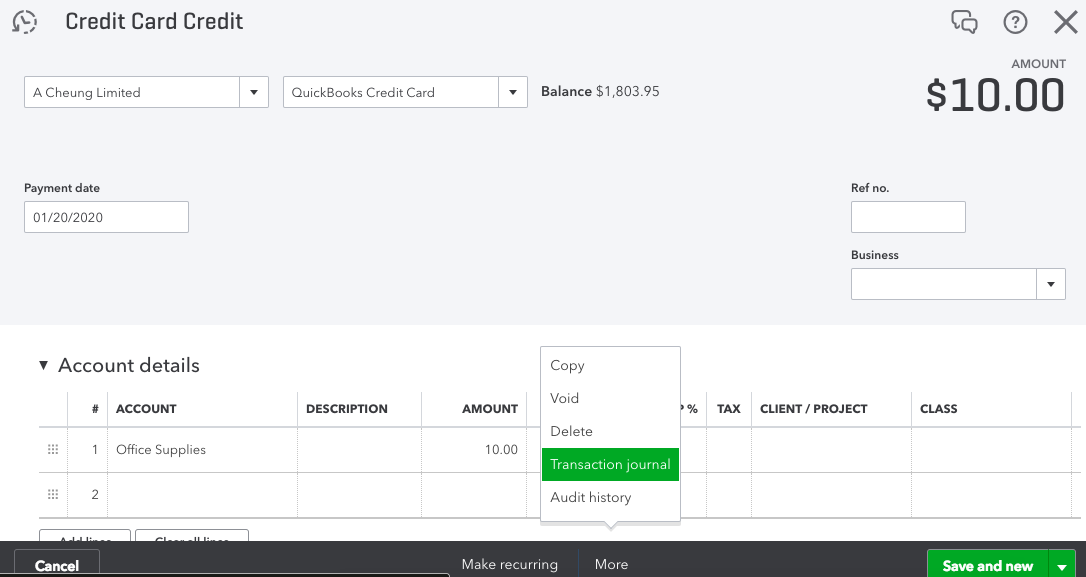Choose Void in the popup menu
The width and height of the screenshot is (1086, 577).
click(565, 398)
